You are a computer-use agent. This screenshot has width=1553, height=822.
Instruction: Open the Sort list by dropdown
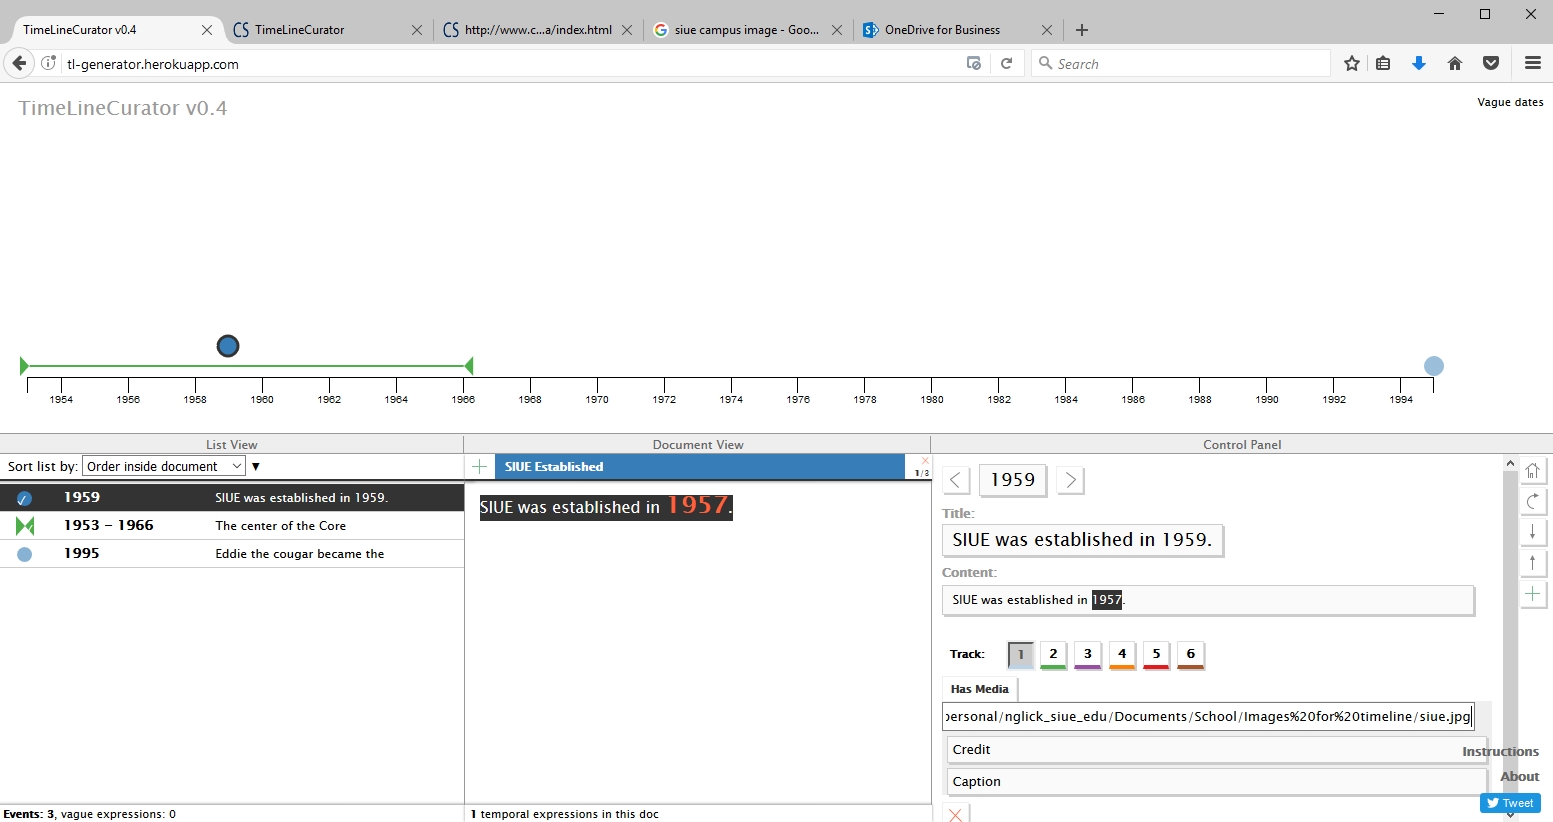(x=163, y=467)
